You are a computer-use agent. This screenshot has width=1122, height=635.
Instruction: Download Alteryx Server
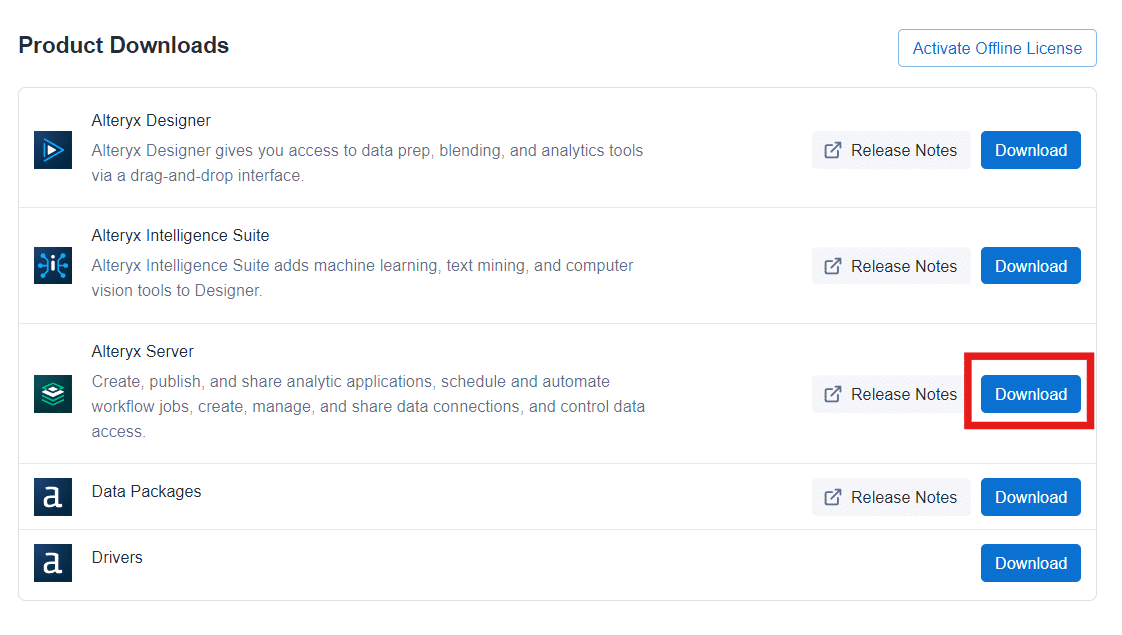click(1030, 394)
